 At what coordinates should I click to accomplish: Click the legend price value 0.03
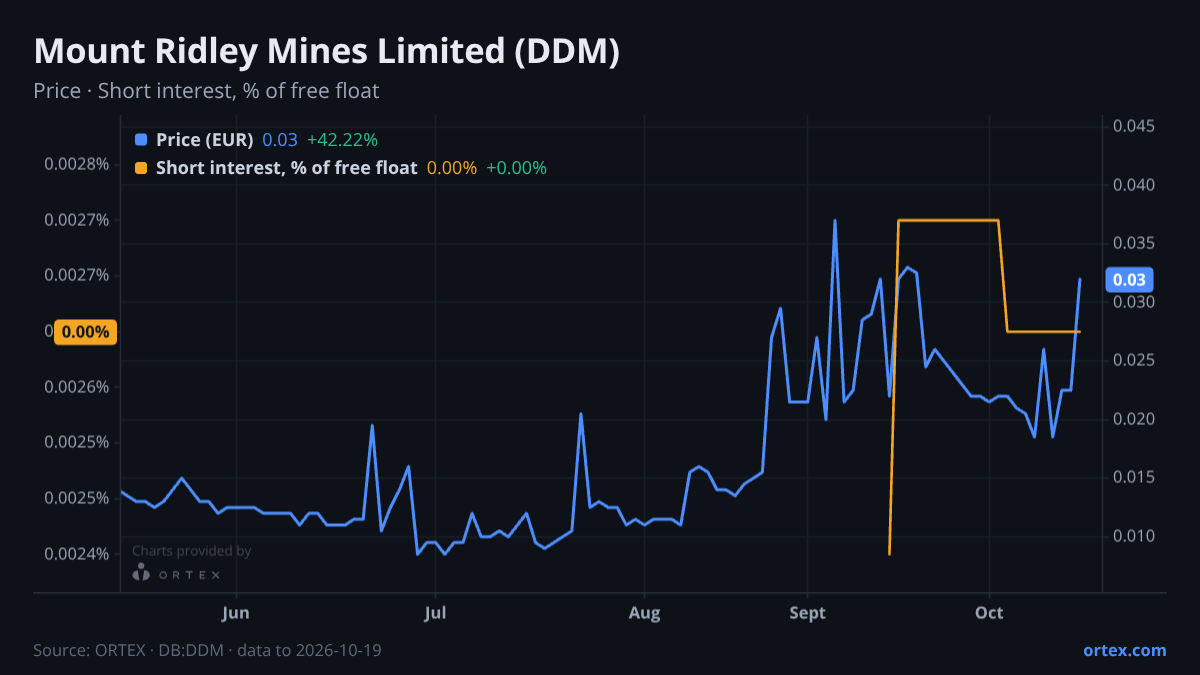(x=280, y=140)
